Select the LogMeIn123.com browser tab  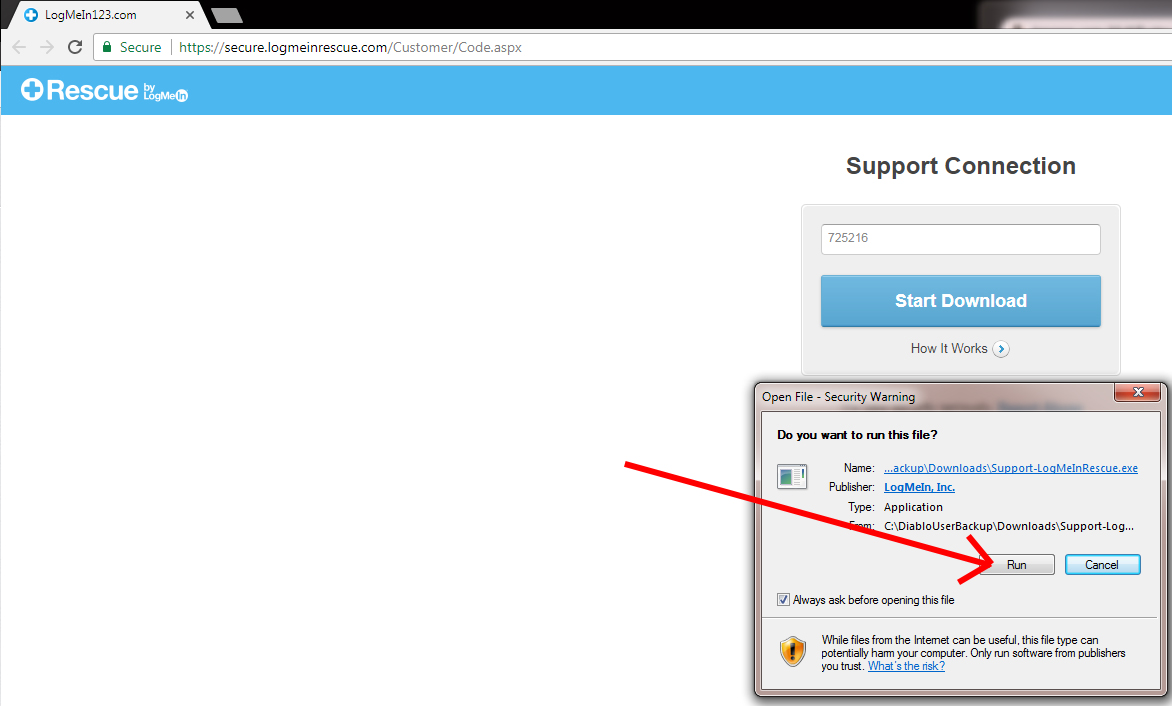[x=91, y=15]
